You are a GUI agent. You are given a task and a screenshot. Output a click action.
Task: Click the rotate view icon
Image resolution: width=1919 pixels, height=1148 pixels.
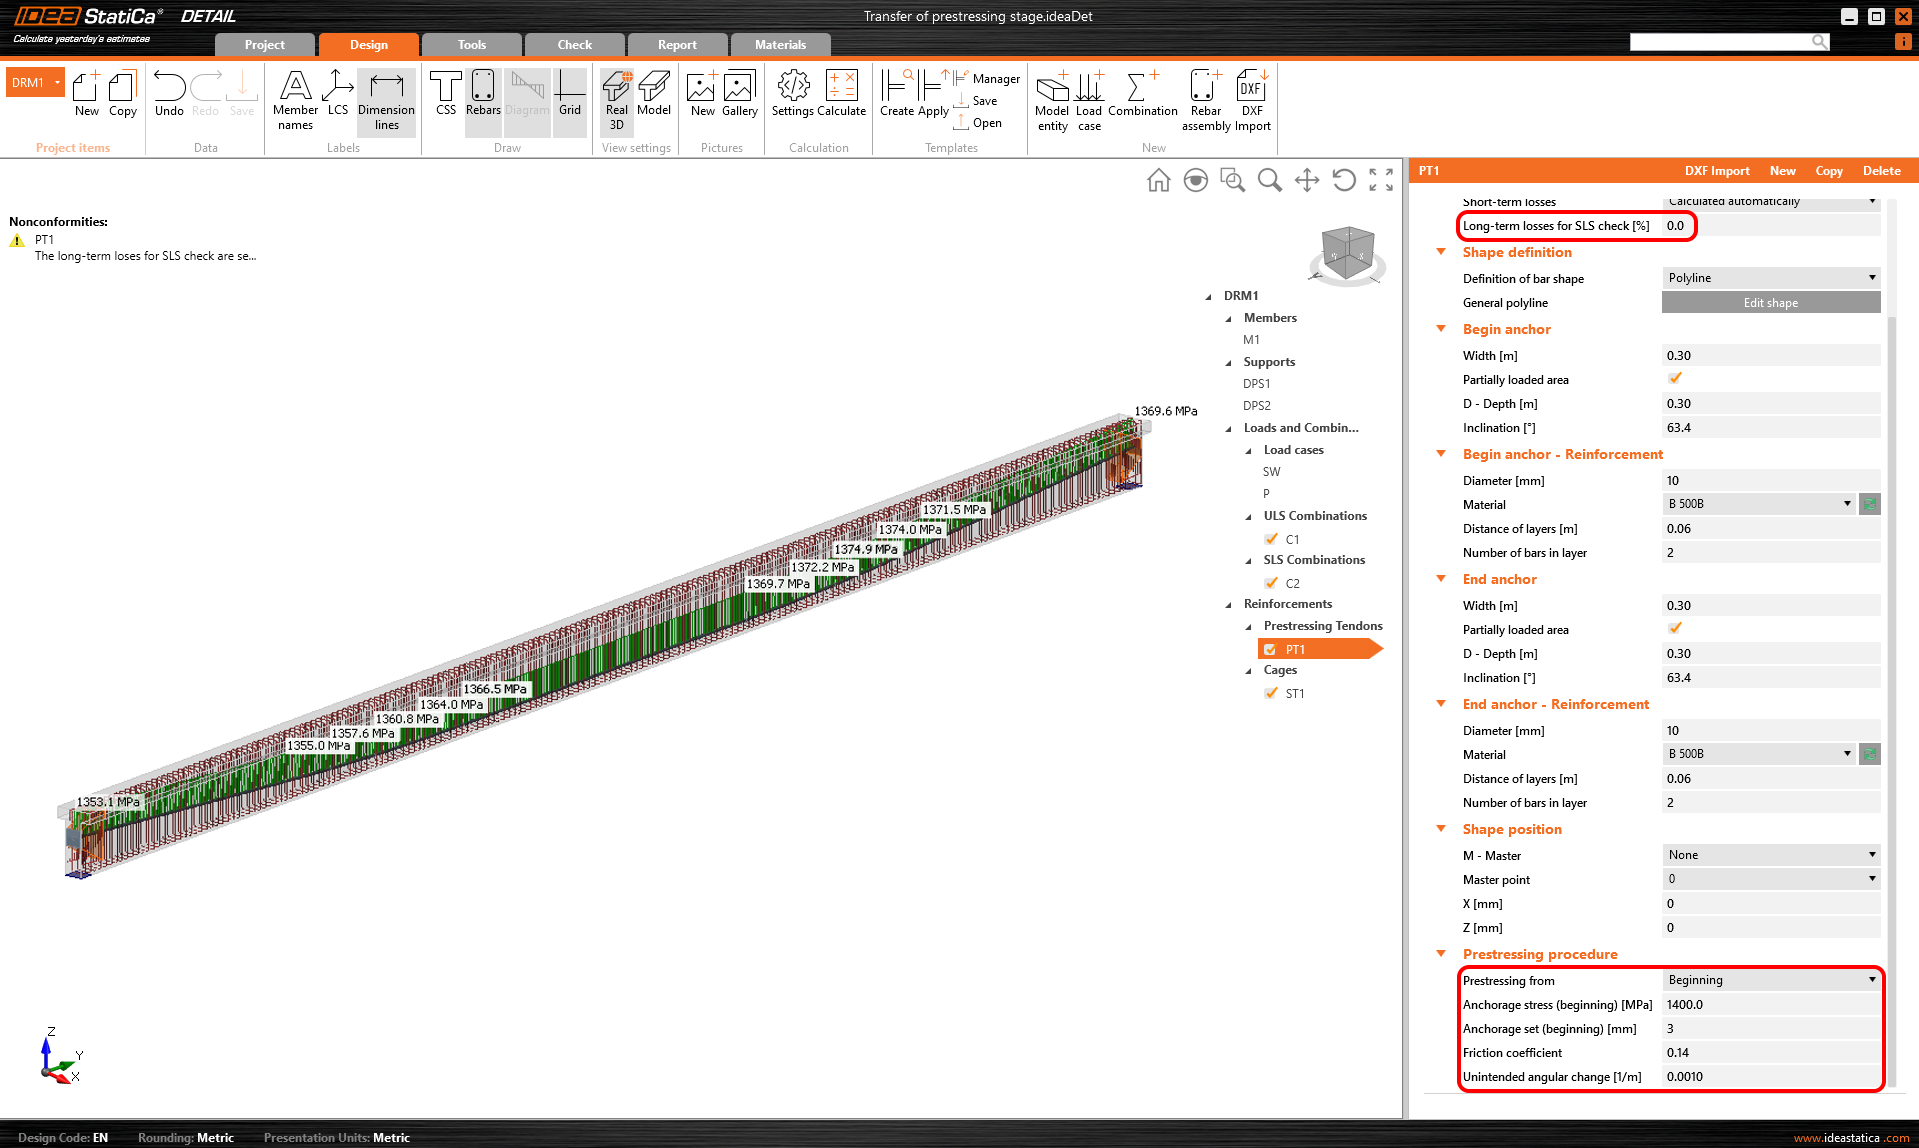point(1344,180)
